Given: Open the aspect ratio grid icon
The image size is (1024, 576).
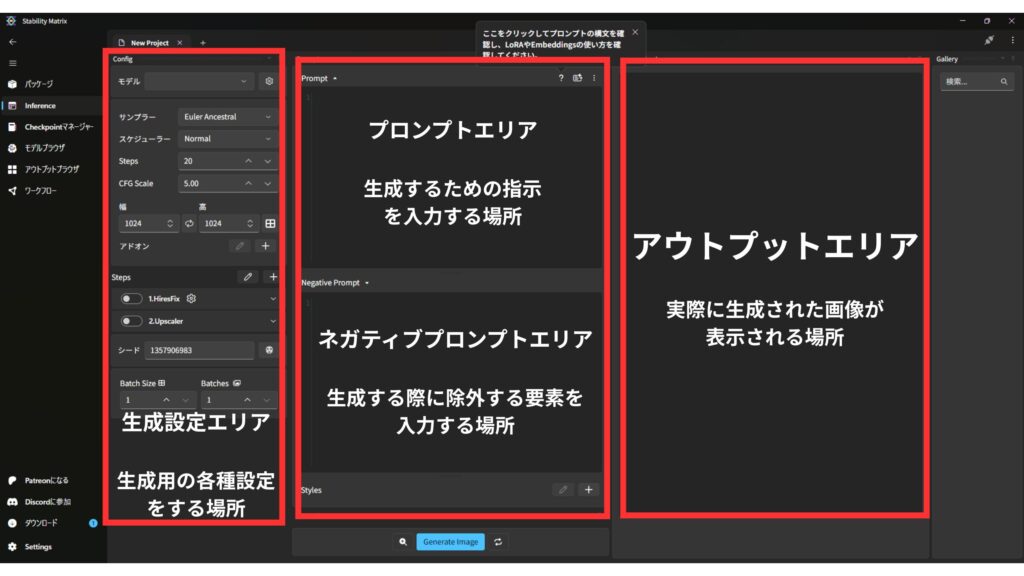Looking at the screenshot, I should click(269, 224).
